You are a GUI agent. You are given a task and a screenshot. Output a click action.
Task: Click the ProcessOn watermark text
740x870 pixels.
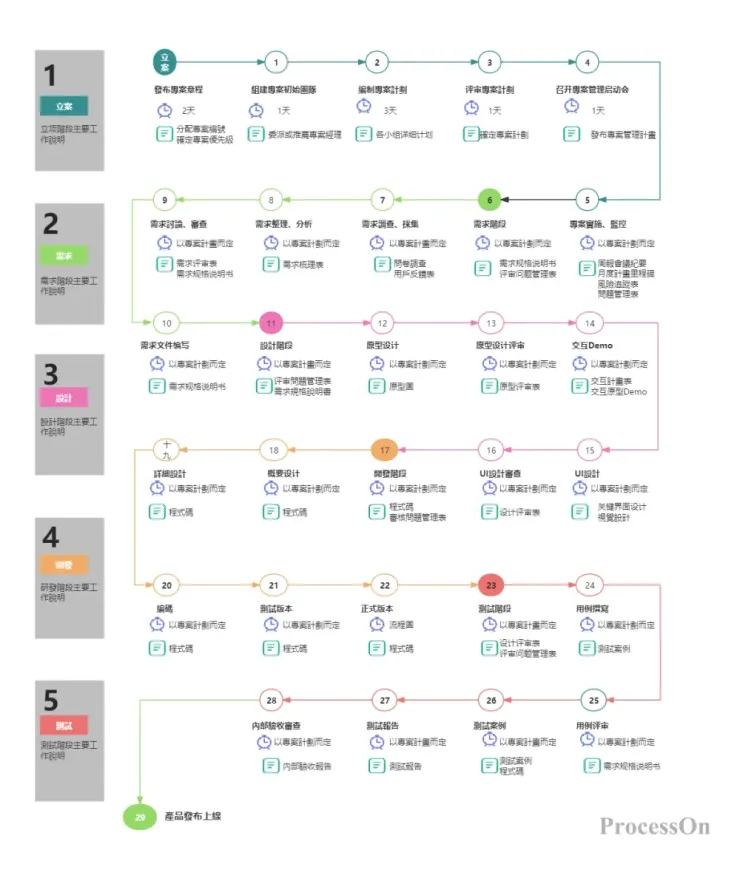point(655,826)
